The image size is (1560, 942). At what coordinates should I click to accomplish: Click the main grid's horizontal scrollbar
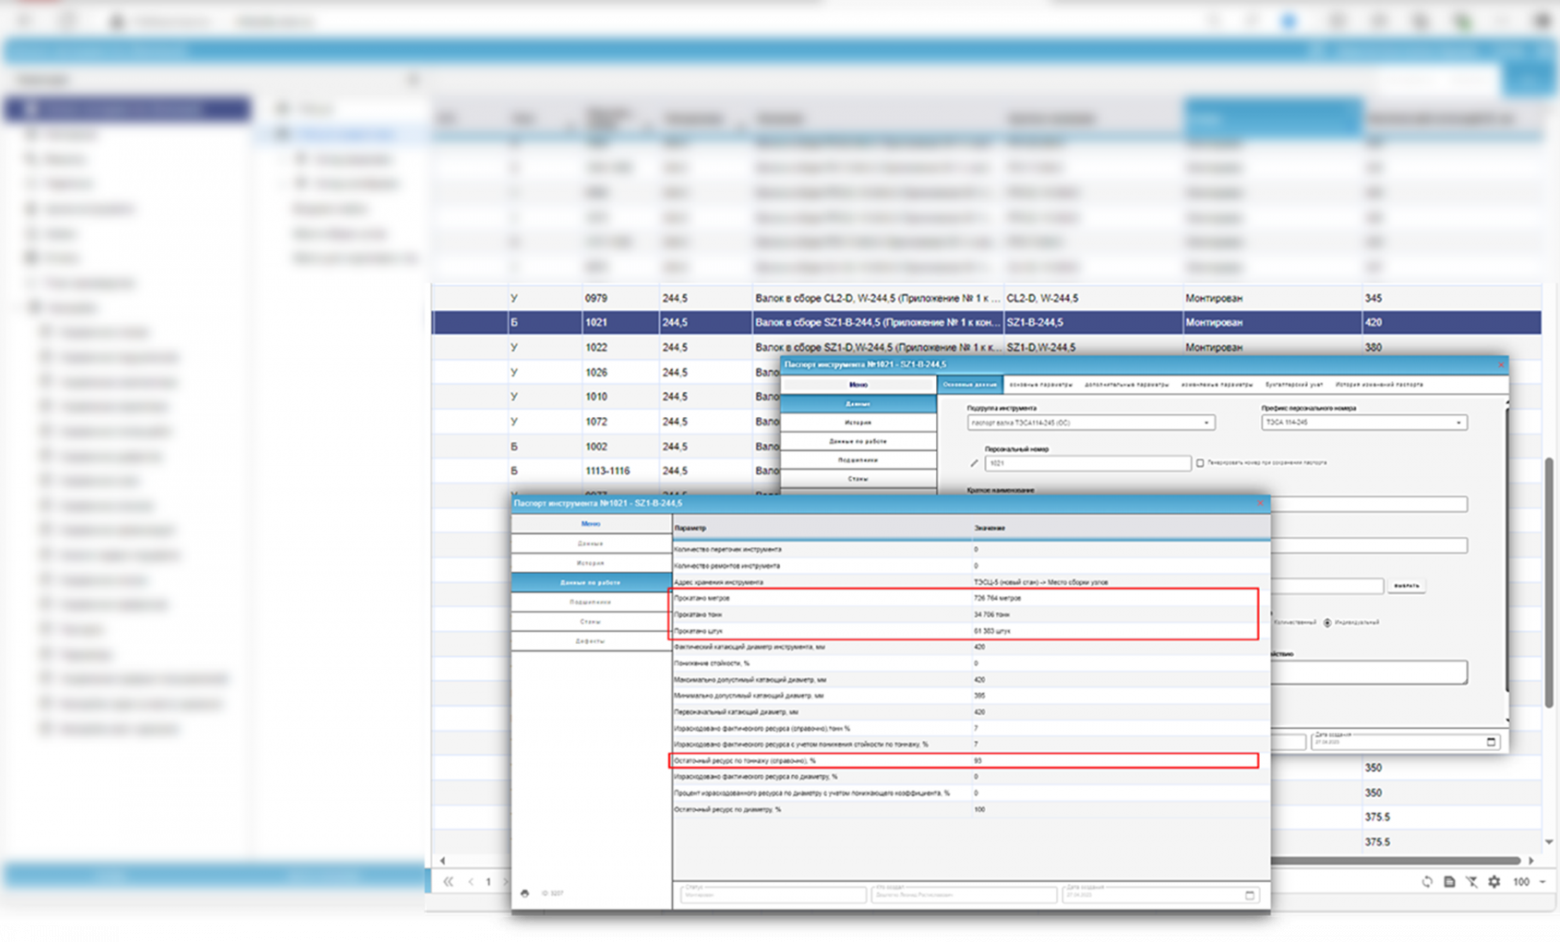click(x=1395, y=860)
